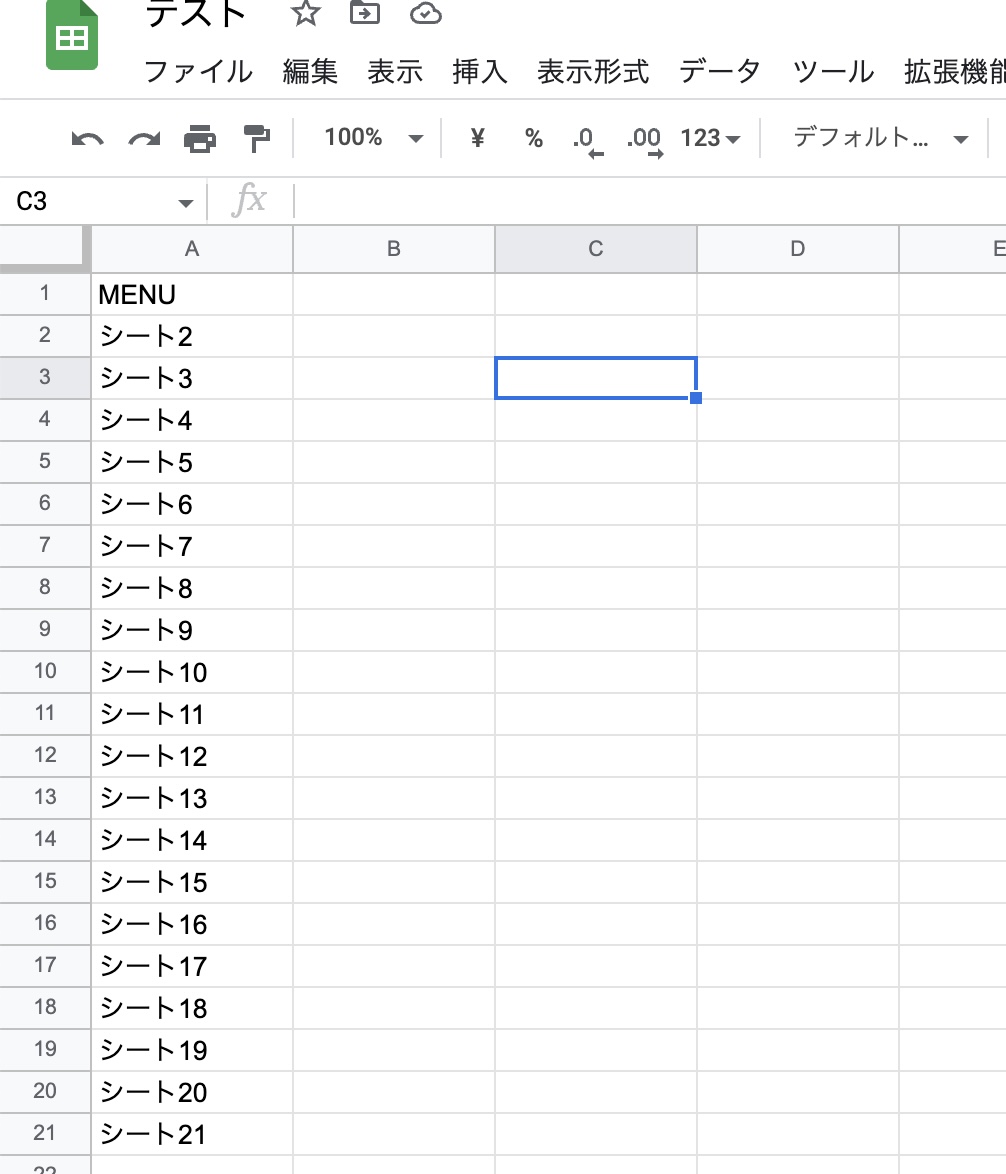1006x1174 pixels.
Task: Open the デフォルト font dropdown
Action: coord(880,138)
